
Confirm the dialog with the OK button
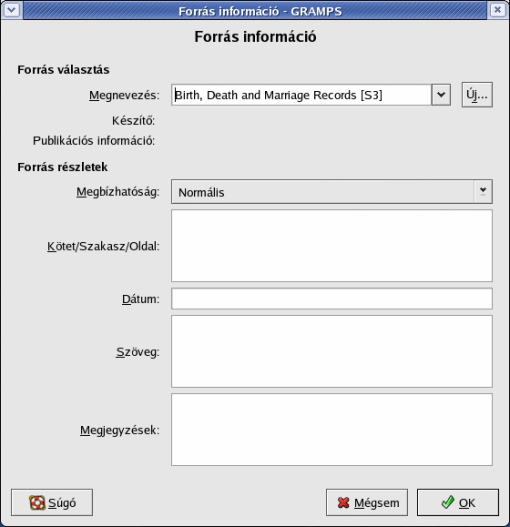(458, 502)
